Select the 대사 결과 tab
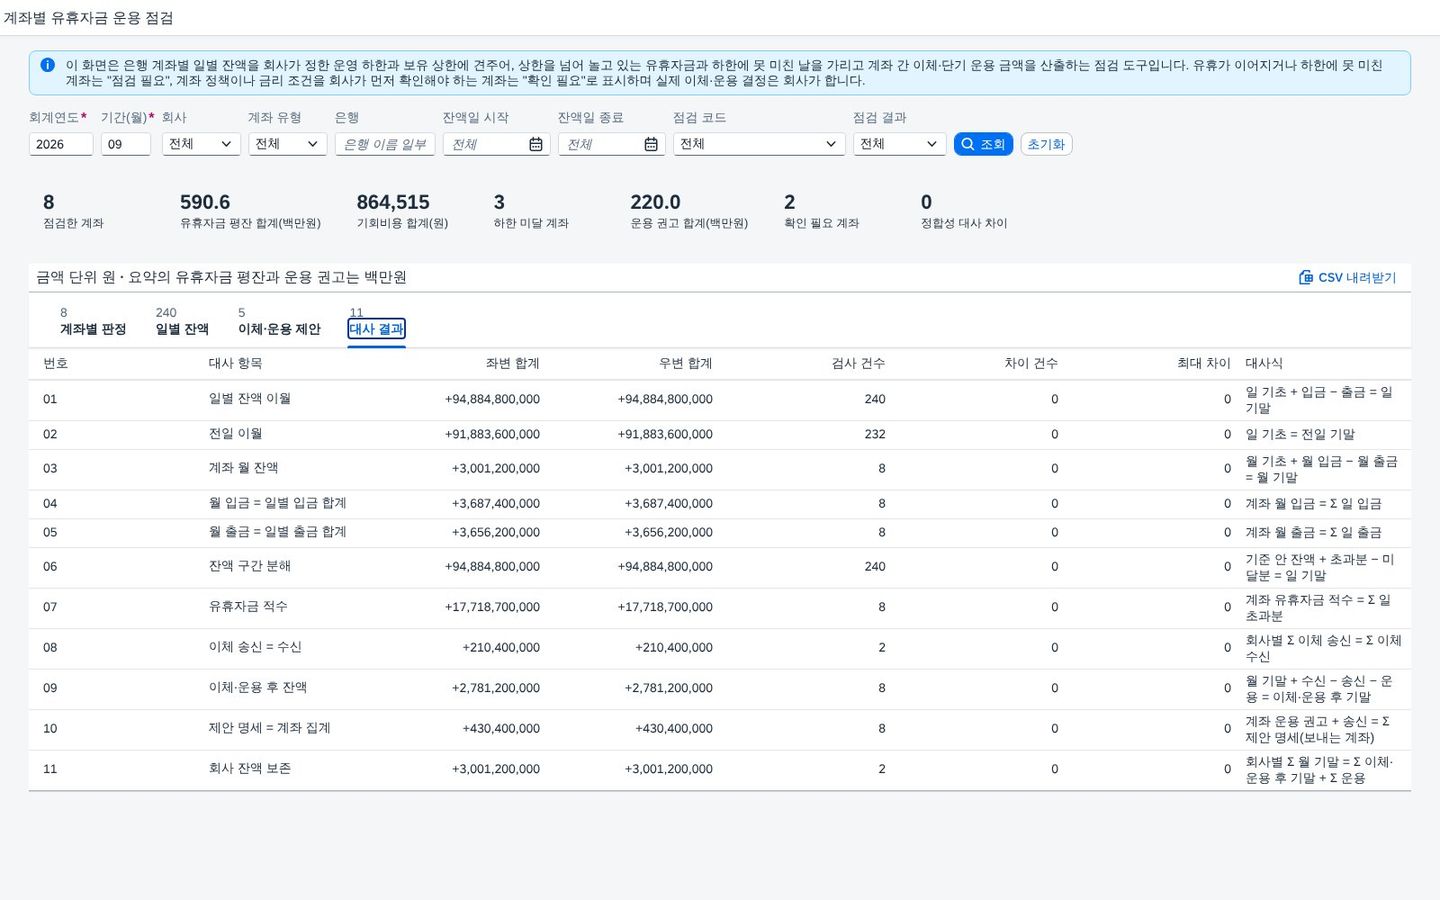Viewport: 1440px width, 900px height. (x=376, y=329)
